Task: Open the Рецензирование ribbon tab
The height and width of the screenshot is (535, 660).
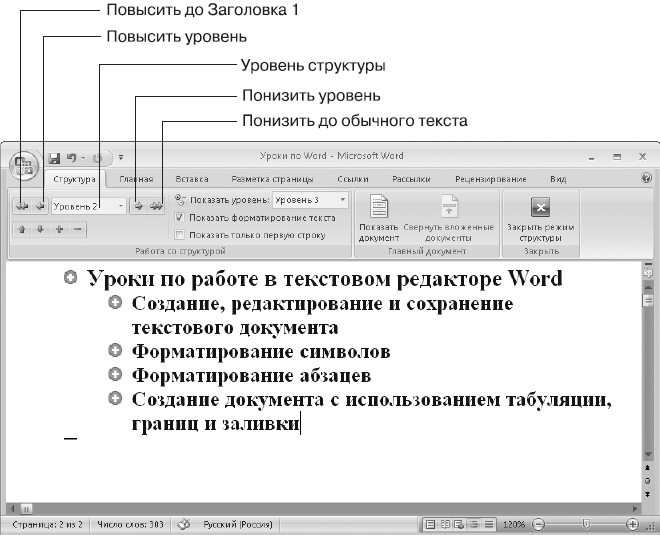Action: click(490, 179)
